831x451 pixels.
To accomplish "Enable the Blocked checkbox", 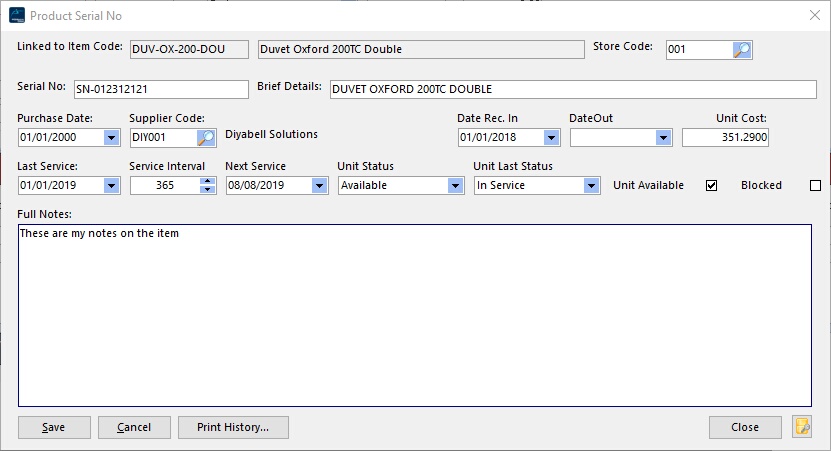I will coord(815,185).
